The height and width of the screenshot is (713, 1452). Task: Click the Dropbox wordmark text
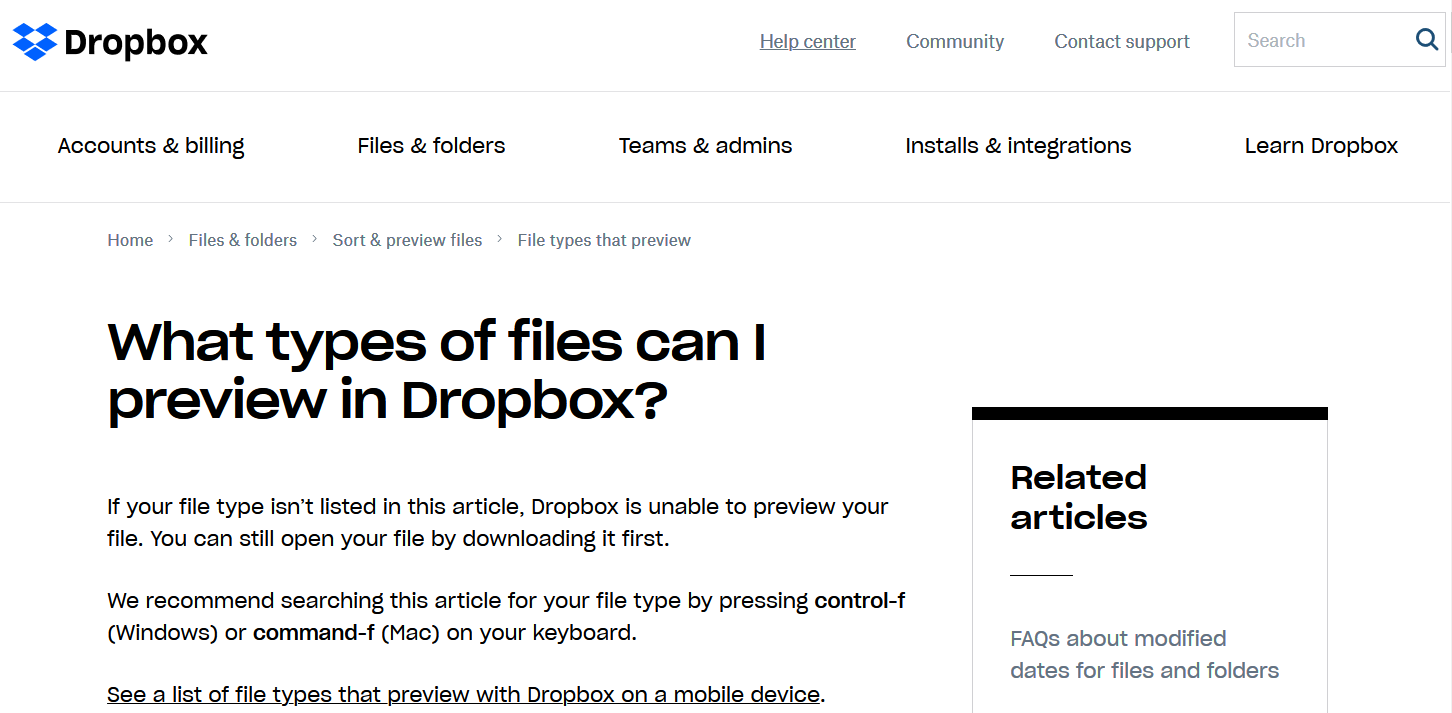pos(136,42)
